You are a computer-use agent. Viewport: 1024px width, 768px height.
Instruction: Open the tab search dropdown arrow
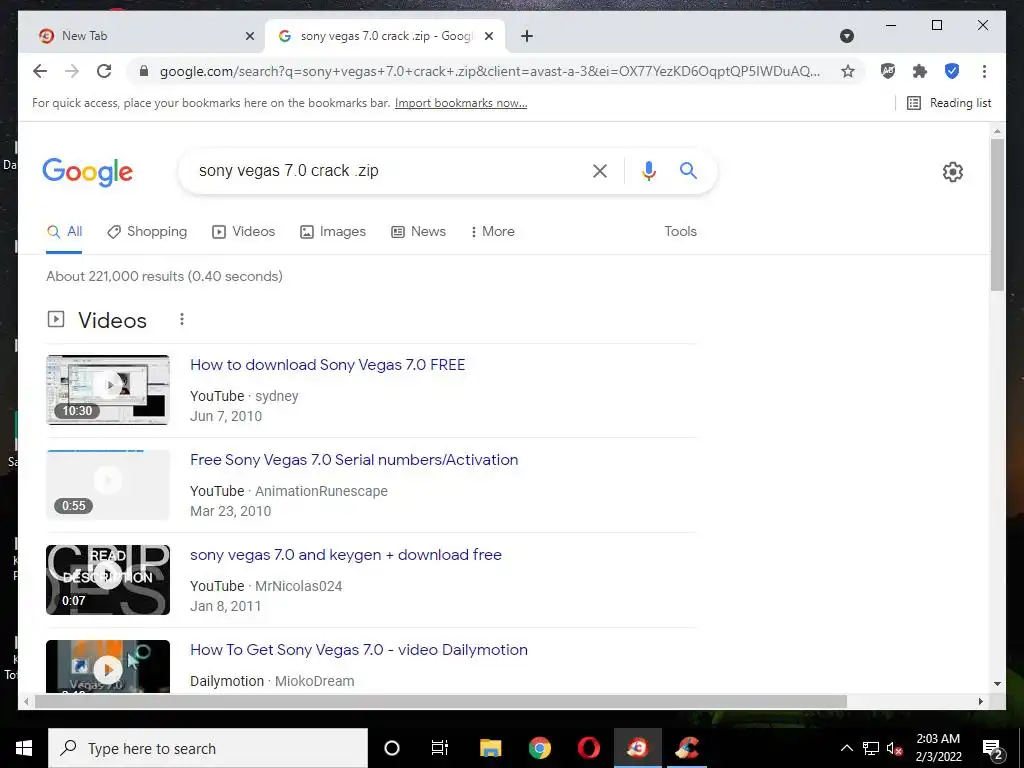click(846, 36)
